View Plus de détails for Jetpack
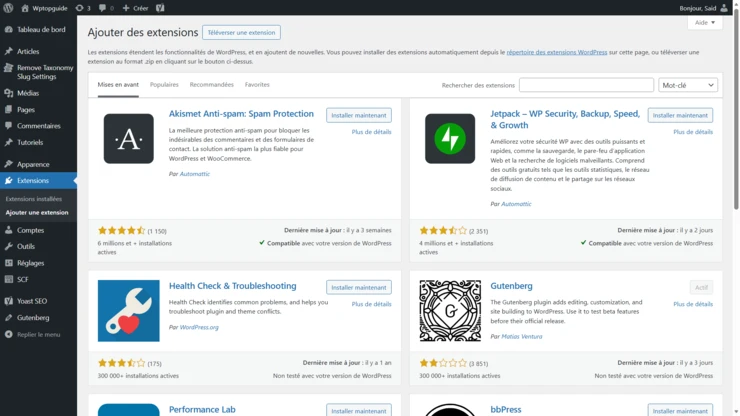The height and width of the screenshot is (416, 740). pyautogui.click(x=693, y=132)
